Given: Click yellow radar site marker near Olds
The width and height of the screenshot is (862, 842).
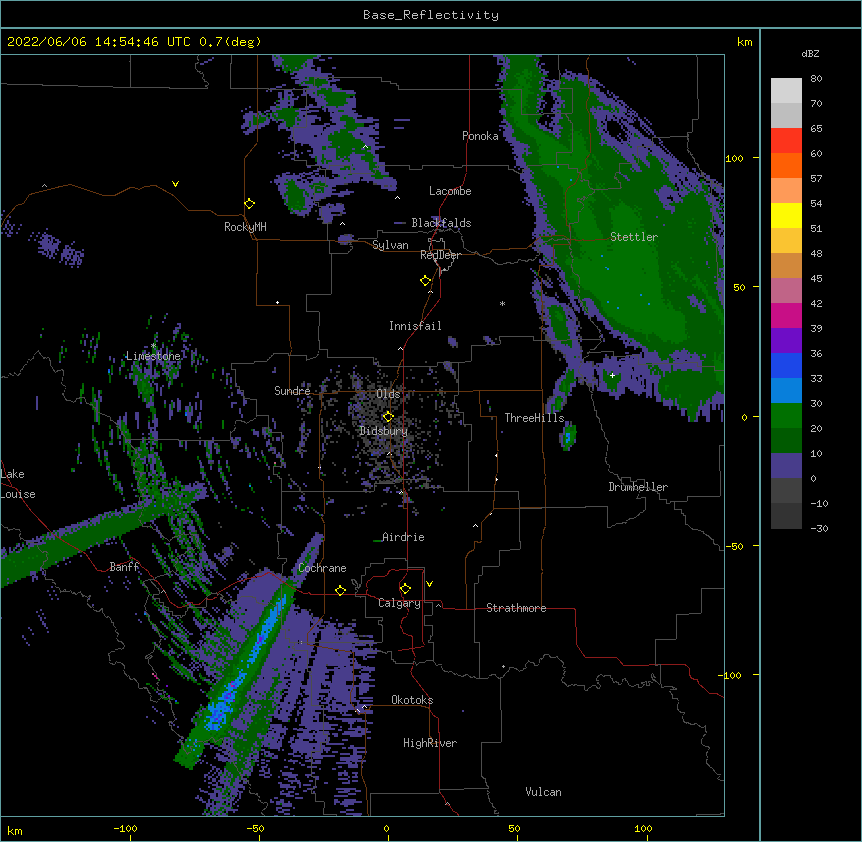Looking at the screenshot, I should point(388,417).
